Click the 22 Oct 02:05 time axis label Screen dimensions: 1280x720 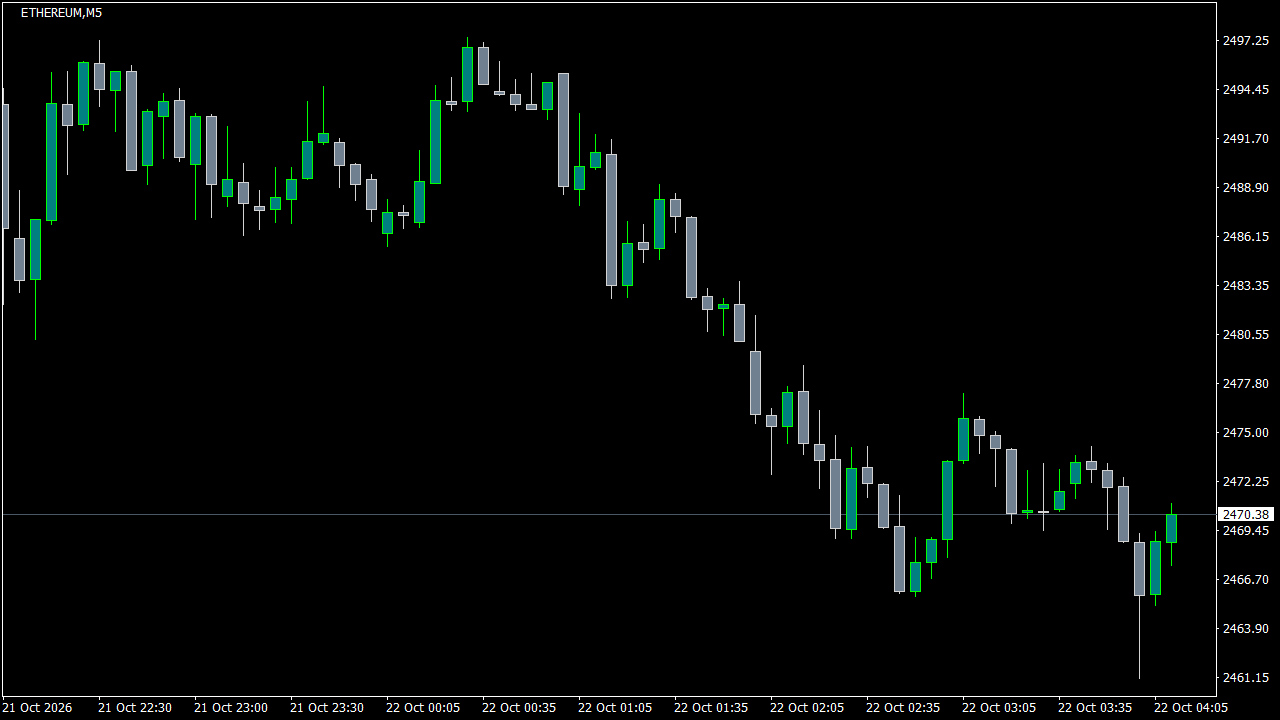click(x=807, y=708)
